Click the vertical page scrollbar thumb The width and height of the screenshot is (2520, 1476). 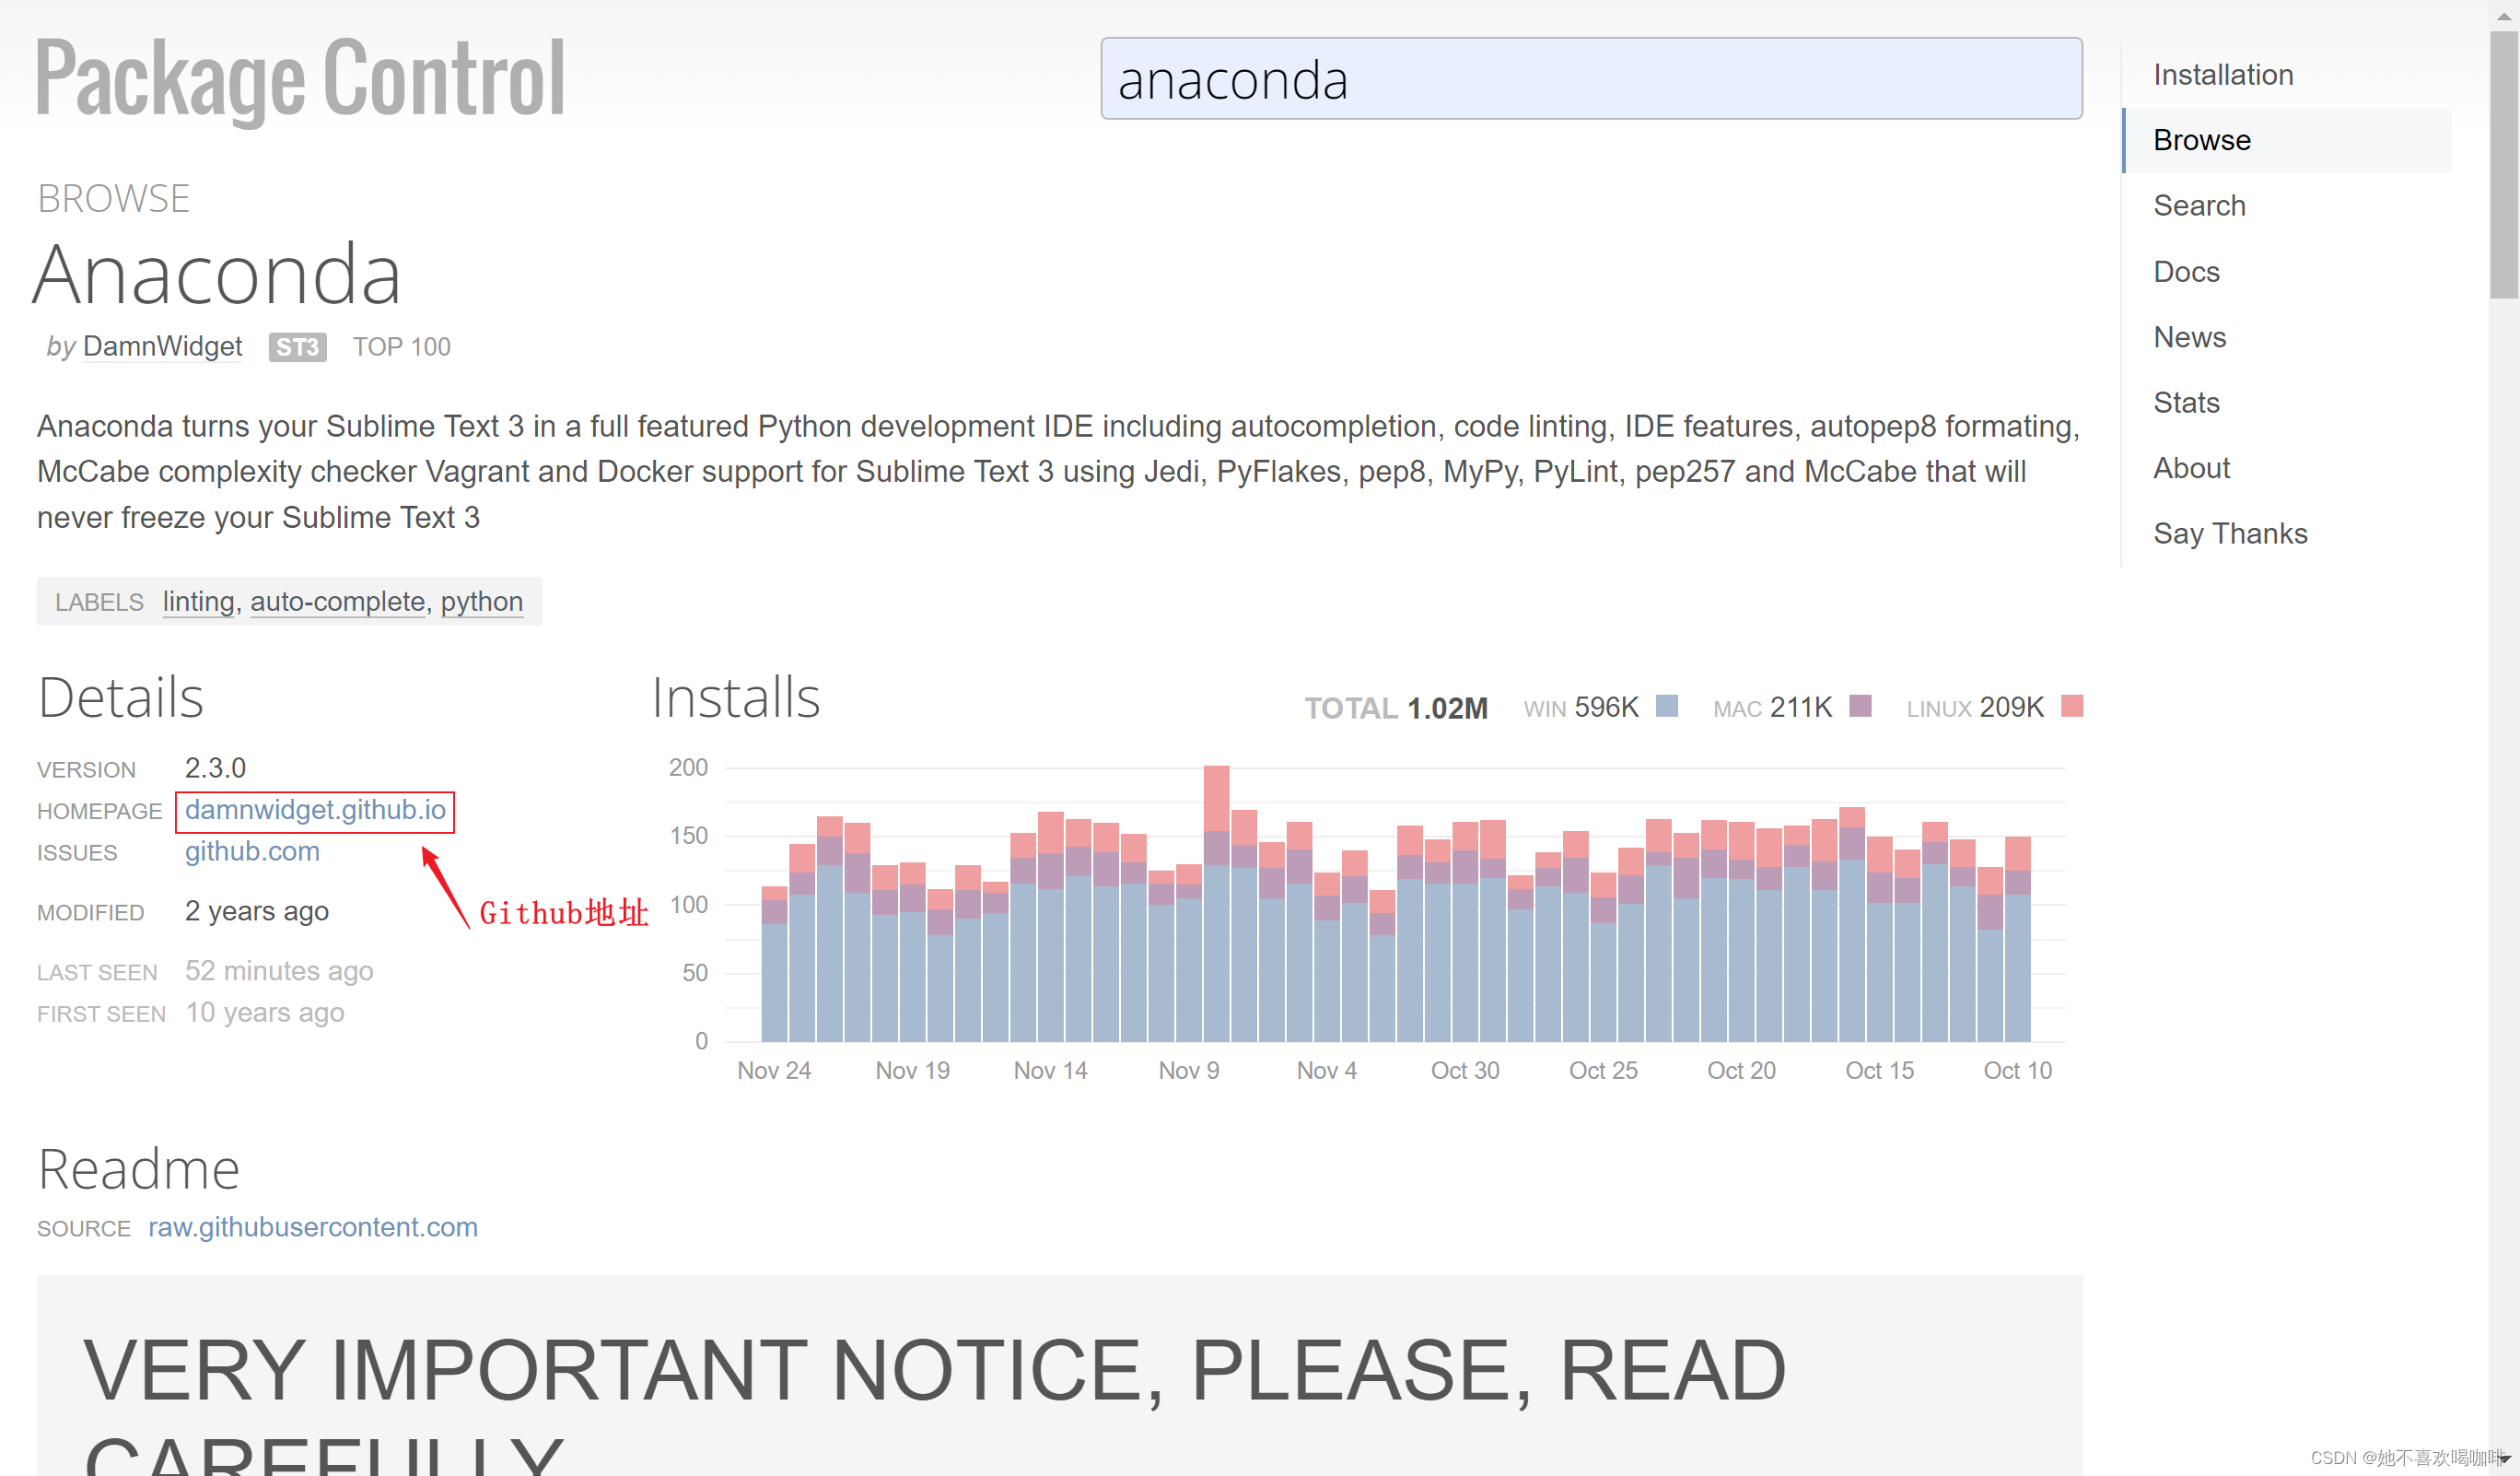(2503, 165)
